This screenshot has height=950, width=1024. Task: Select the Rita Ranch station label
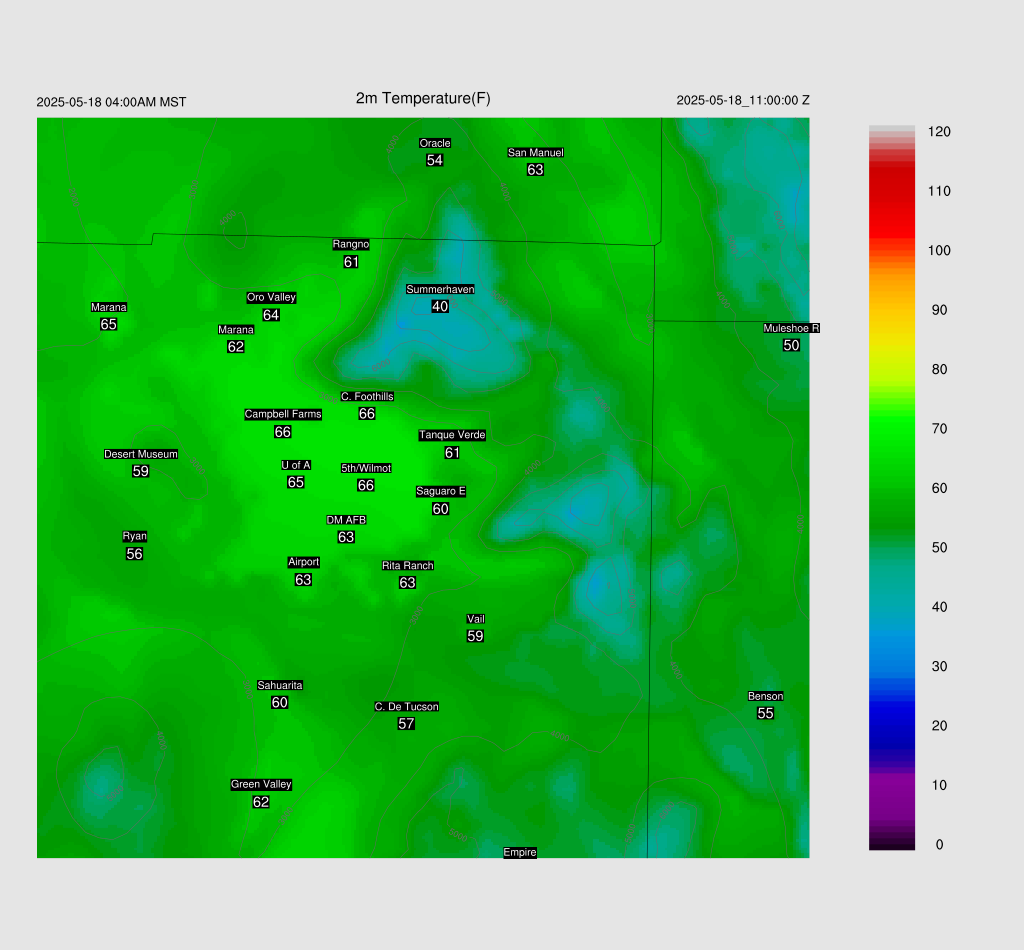pyautogui.click(x=408, y=565)
